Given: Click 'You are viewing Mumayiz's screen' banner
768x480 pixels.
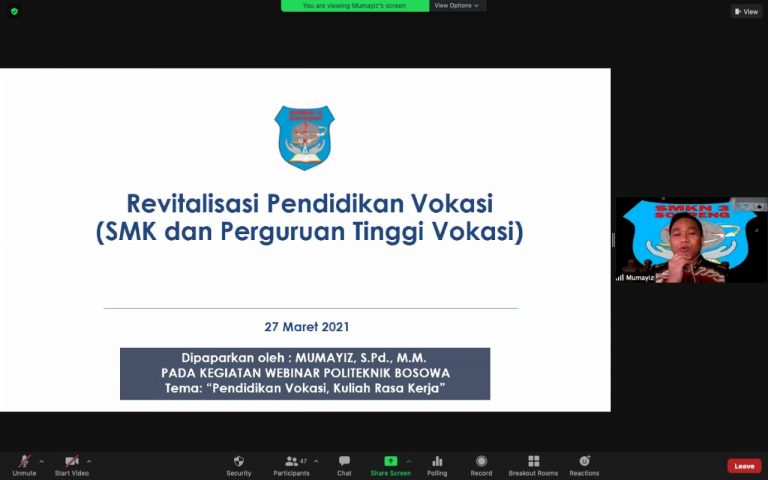Looking at the screenshot, I should click(355, 5).
